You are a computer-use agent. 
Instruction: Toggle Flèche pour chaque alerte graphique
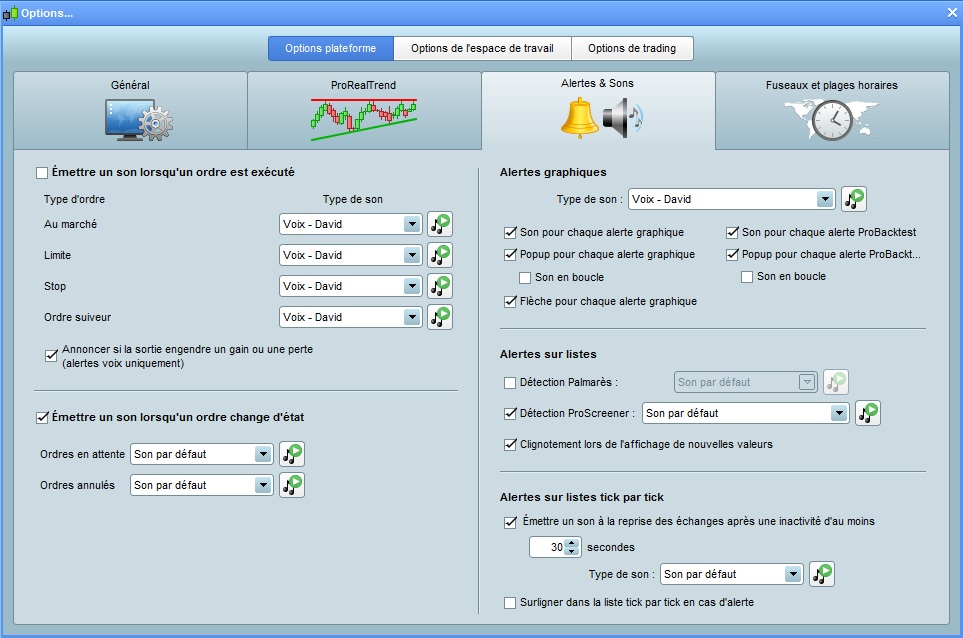(510, 301)
